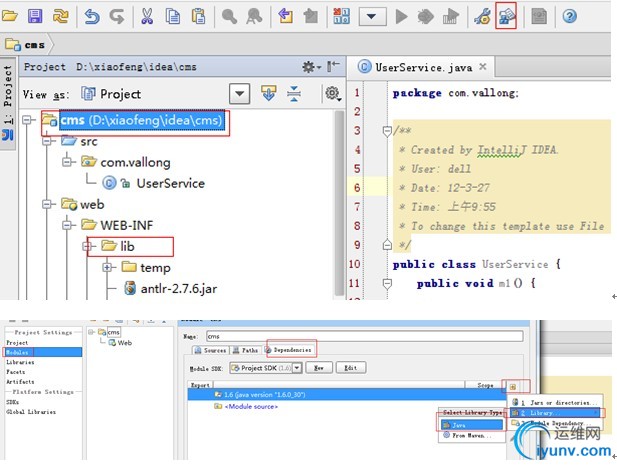Image resolution: width=617 pixels, height=467 pixels.
Task: Collapse the src folder node
Action: (47, 141)
